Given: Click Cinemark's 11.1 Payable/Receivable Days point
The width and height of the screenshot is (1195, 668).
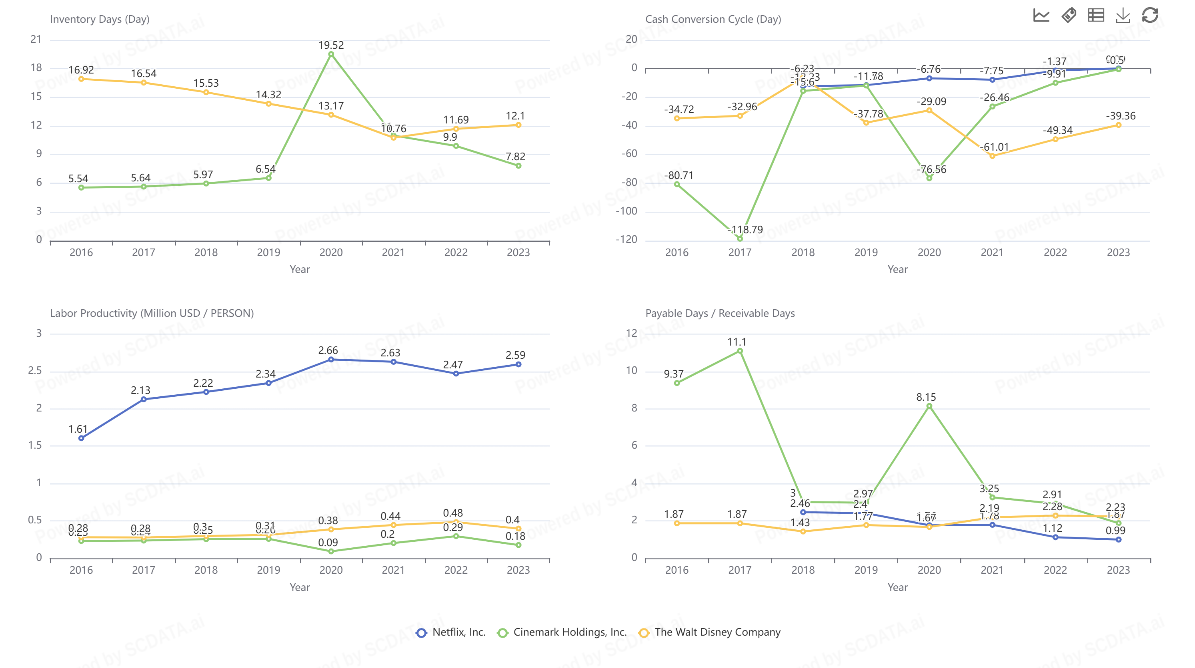Looking at the screenshot, I should [x=740, y=351].
